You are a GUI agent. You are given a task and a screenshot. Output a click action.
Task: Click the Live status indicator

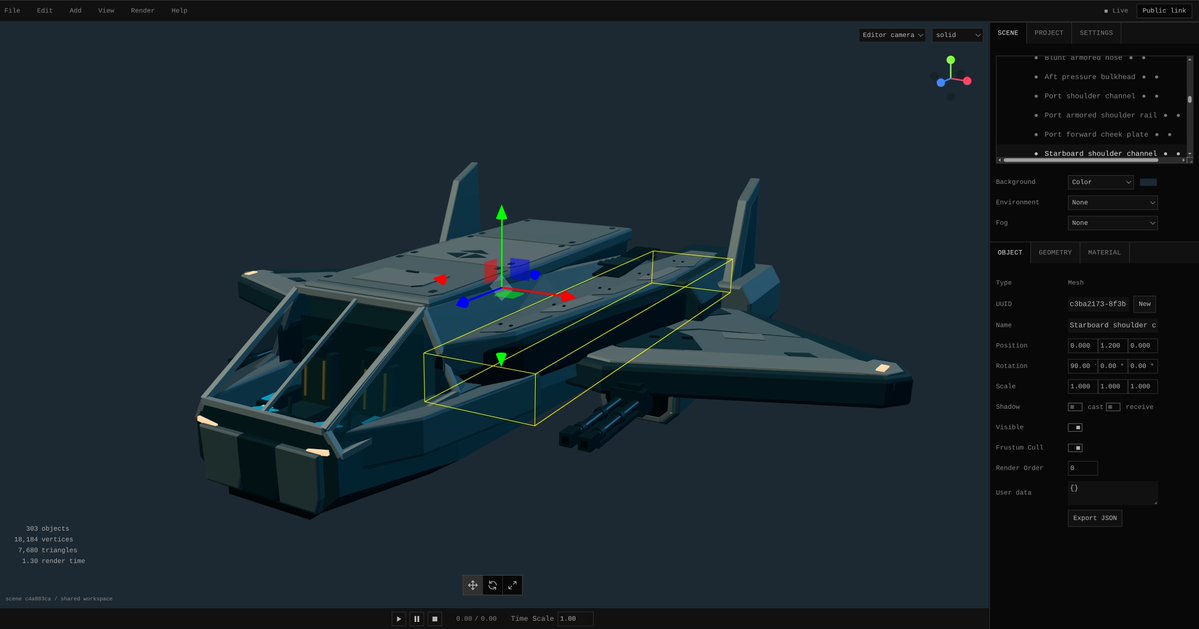pos(1116,11)
